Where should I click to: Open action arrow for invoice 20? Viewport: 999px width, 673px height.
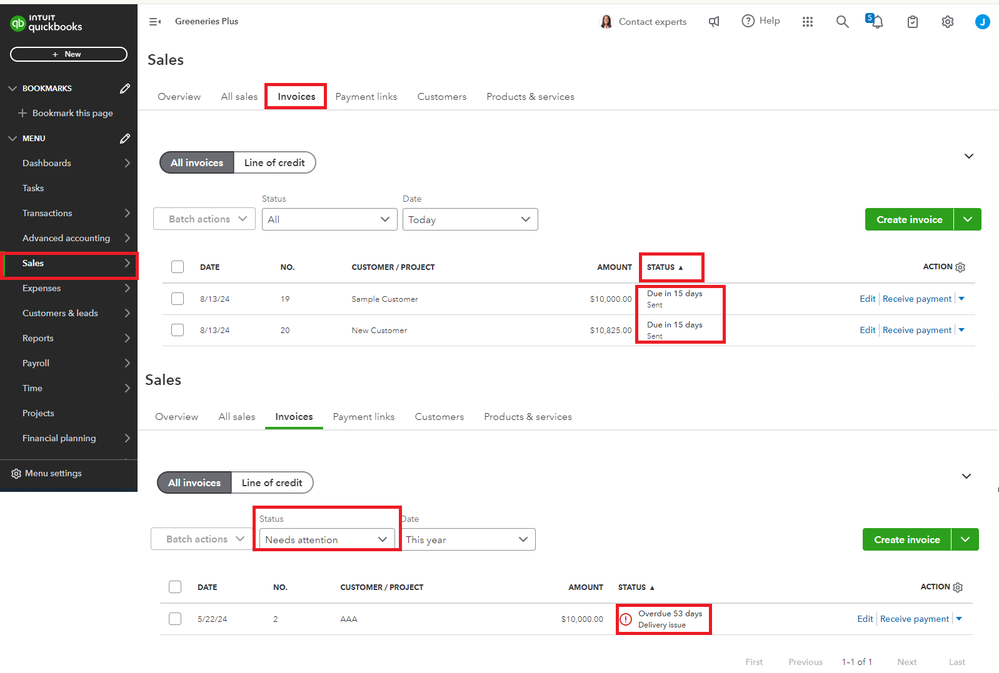coord(961,329)
